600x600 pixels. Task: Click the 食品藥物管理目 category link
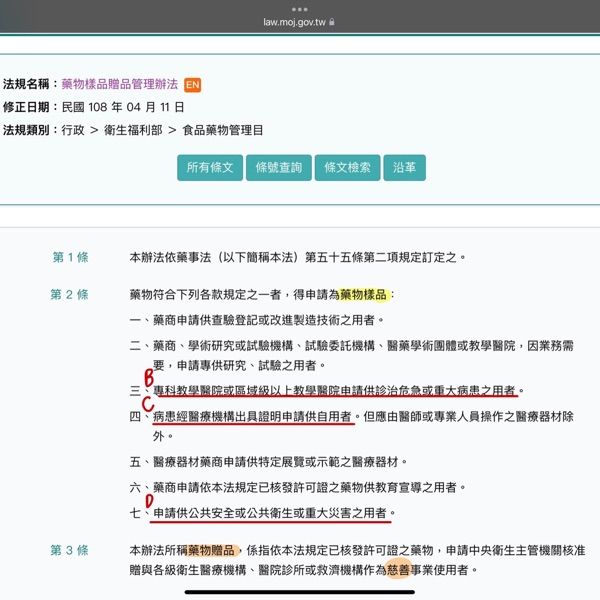point(223,130)
